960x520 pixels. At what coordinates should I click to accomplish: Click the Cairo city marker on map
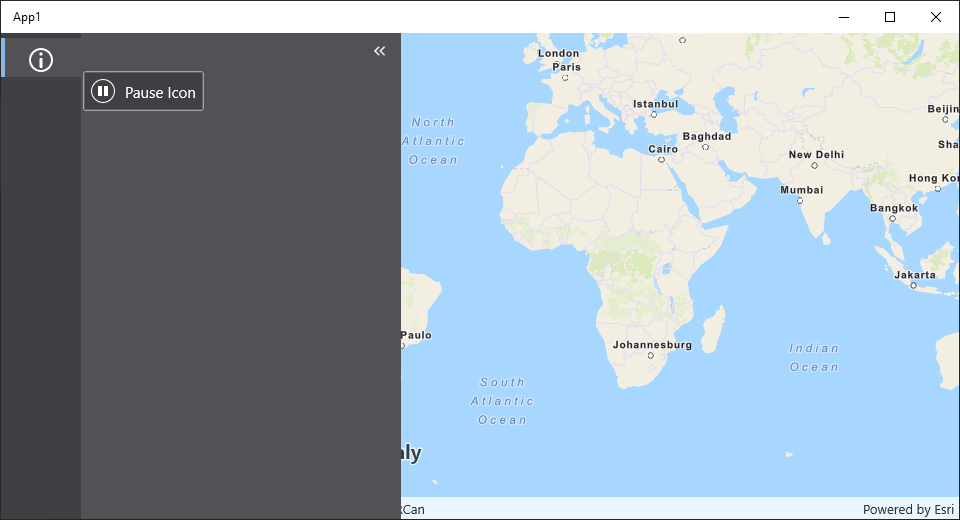(662, 160)
